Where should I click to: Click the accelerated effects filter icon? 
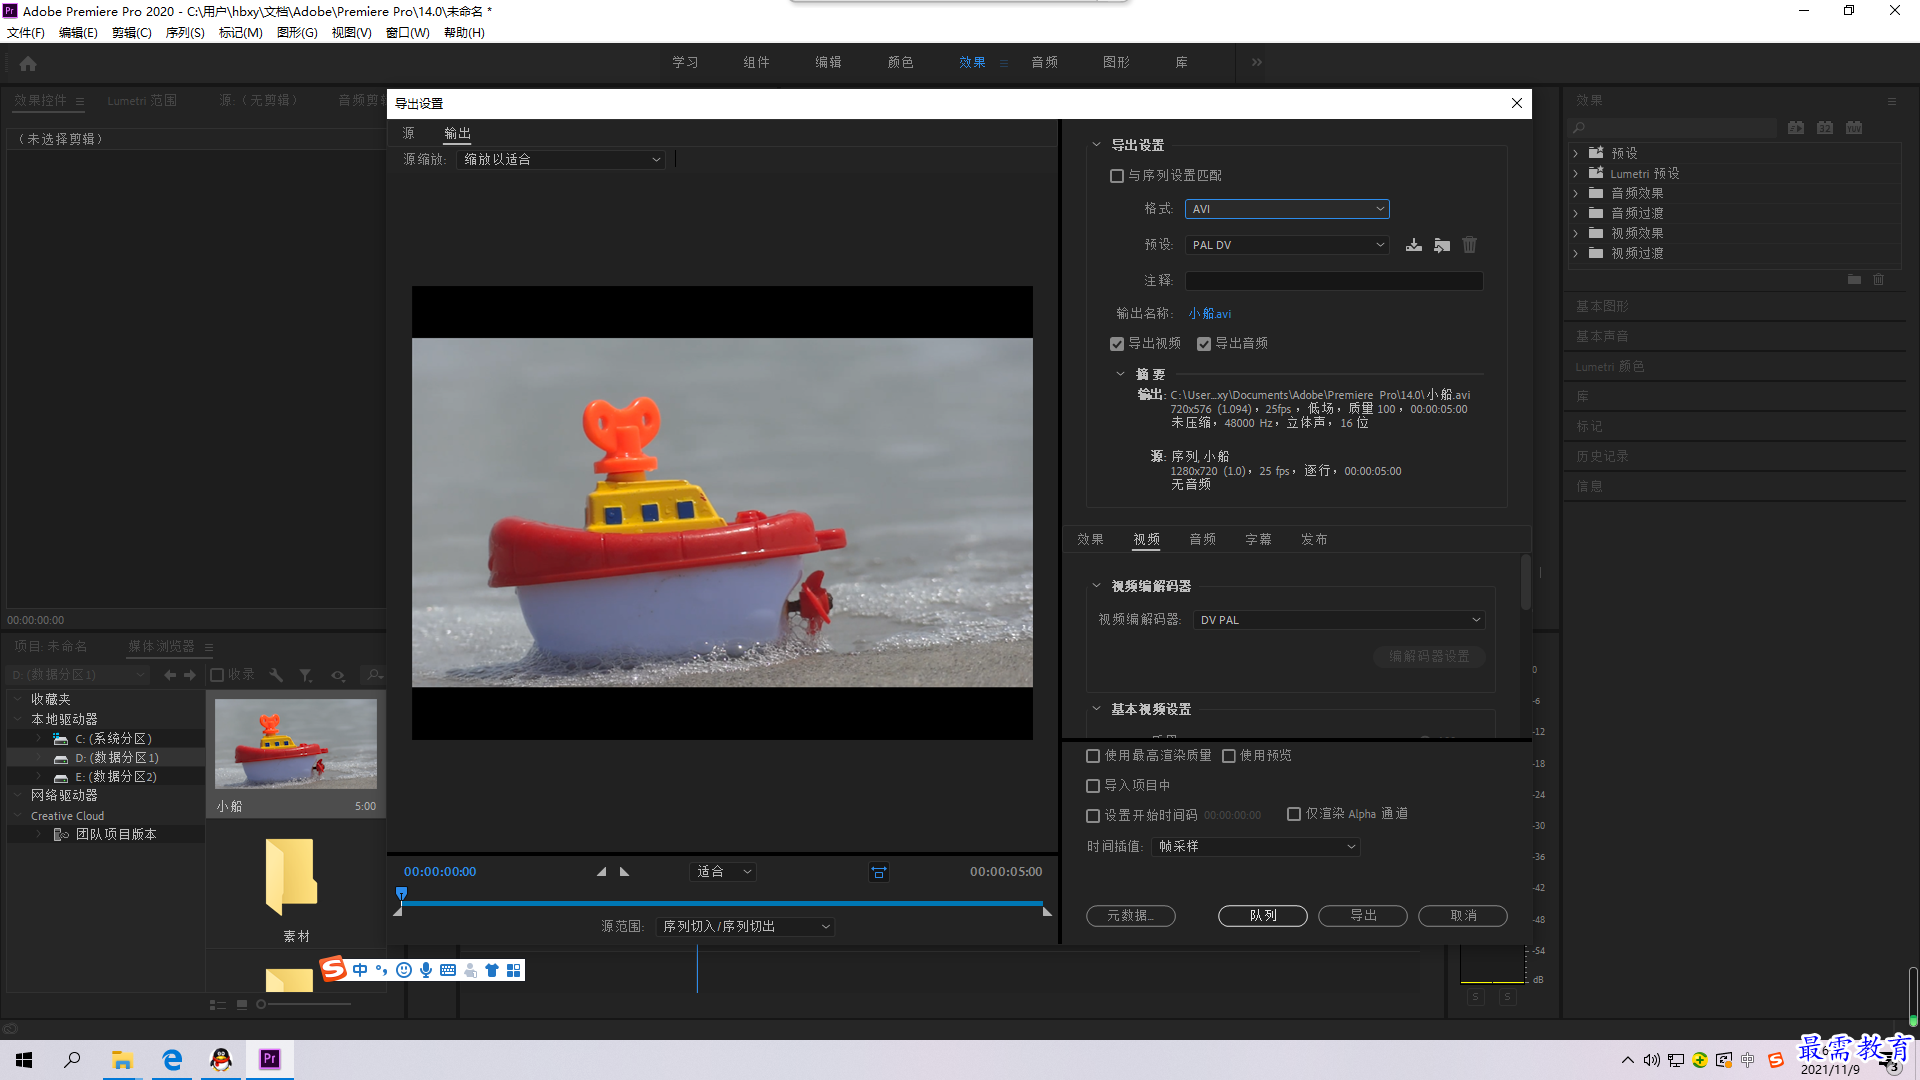coord(1796,128)
